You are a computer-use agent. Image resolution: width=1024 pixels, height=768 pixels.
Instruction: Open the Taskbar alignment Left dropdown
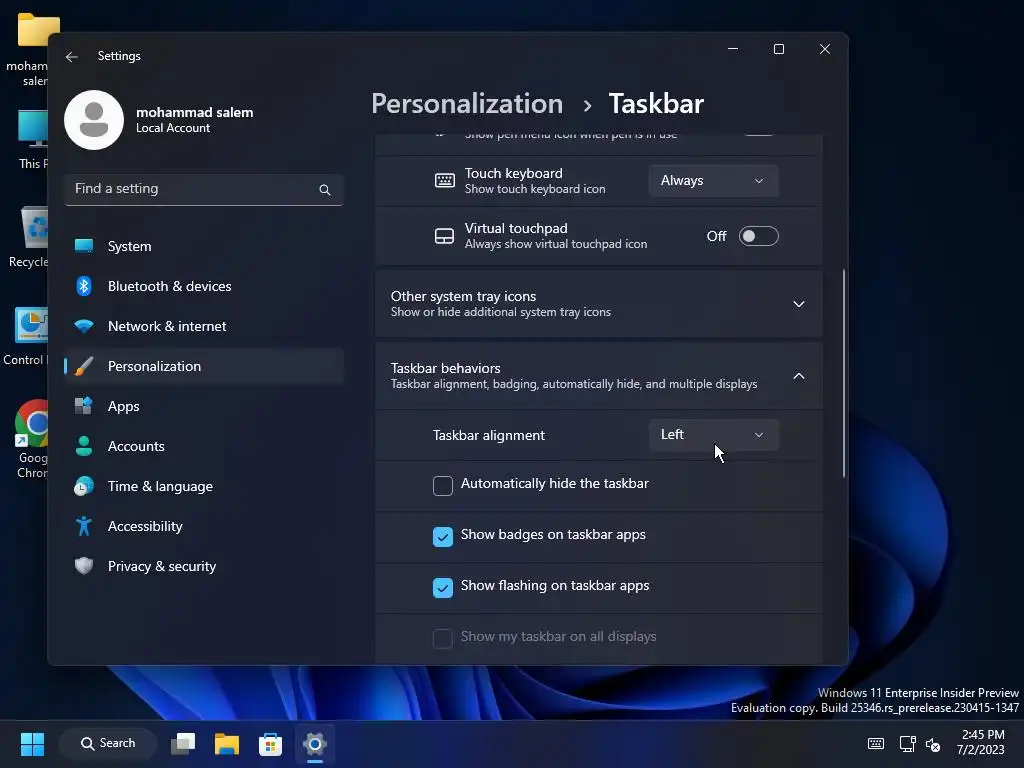pos(713,435)
